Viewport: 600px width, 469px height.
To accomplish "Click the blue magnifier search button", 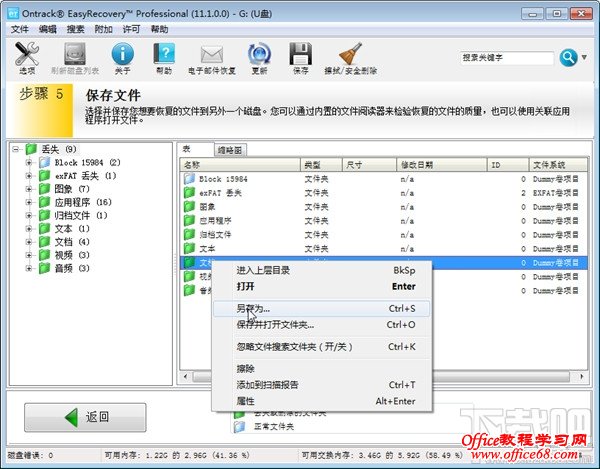I will (569, 58).
